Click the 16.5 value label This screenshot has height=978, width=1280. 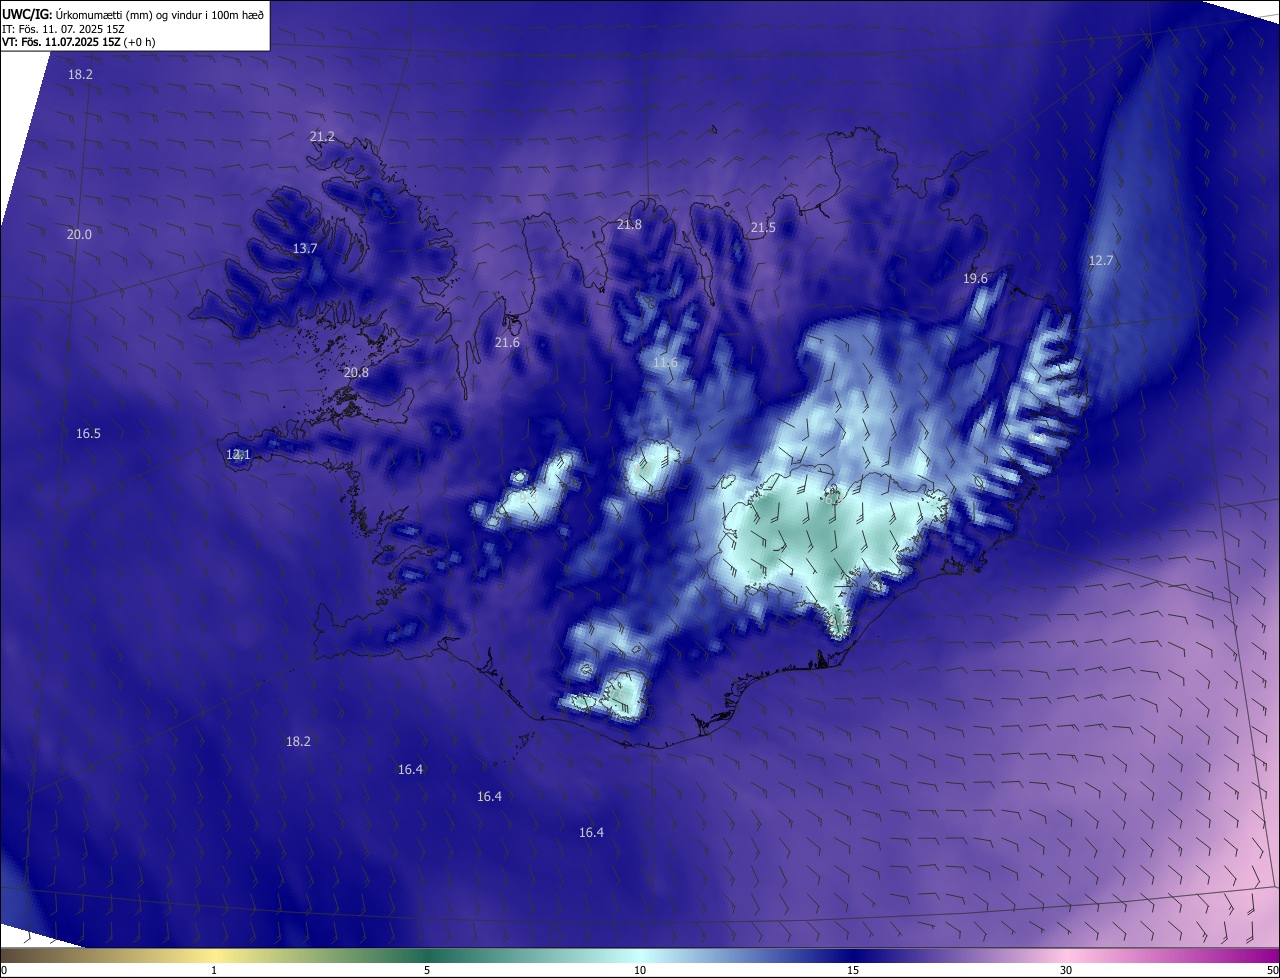[88, 433]
